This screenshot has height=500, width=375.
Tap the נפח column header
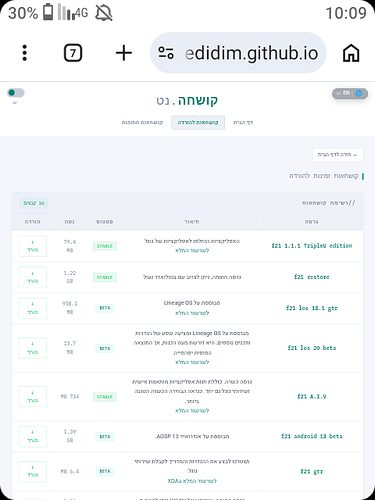(x=69, y=222)
